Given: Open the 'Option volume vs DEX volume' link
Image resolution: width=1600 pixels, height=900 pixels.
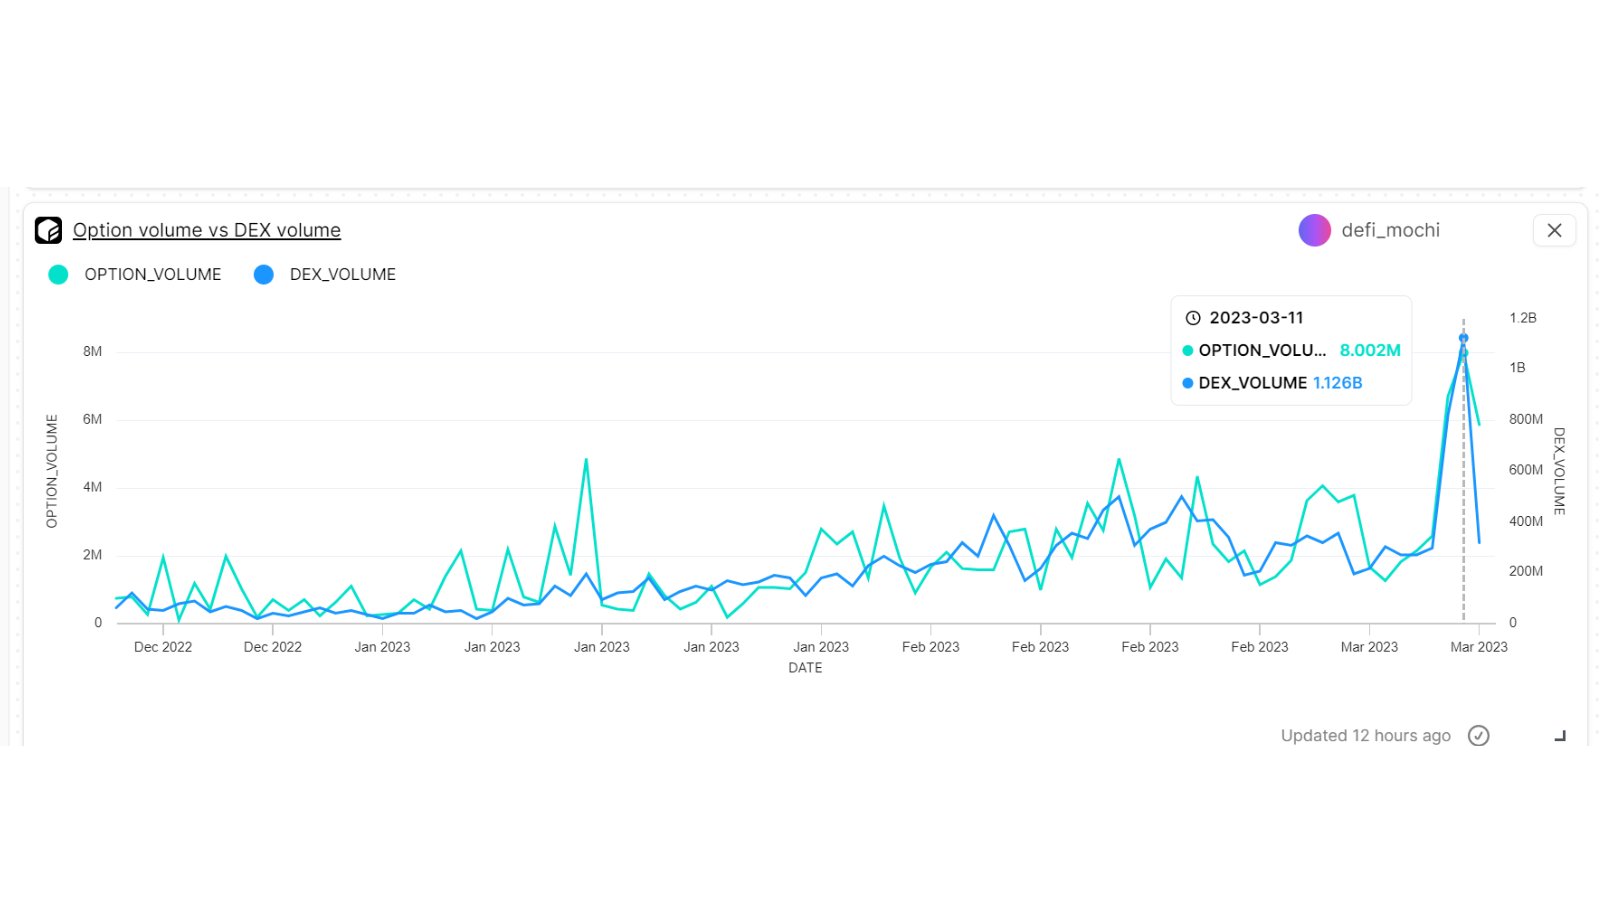Looking at the screenshot, I should pyautogui.click(x=206, y=230).
